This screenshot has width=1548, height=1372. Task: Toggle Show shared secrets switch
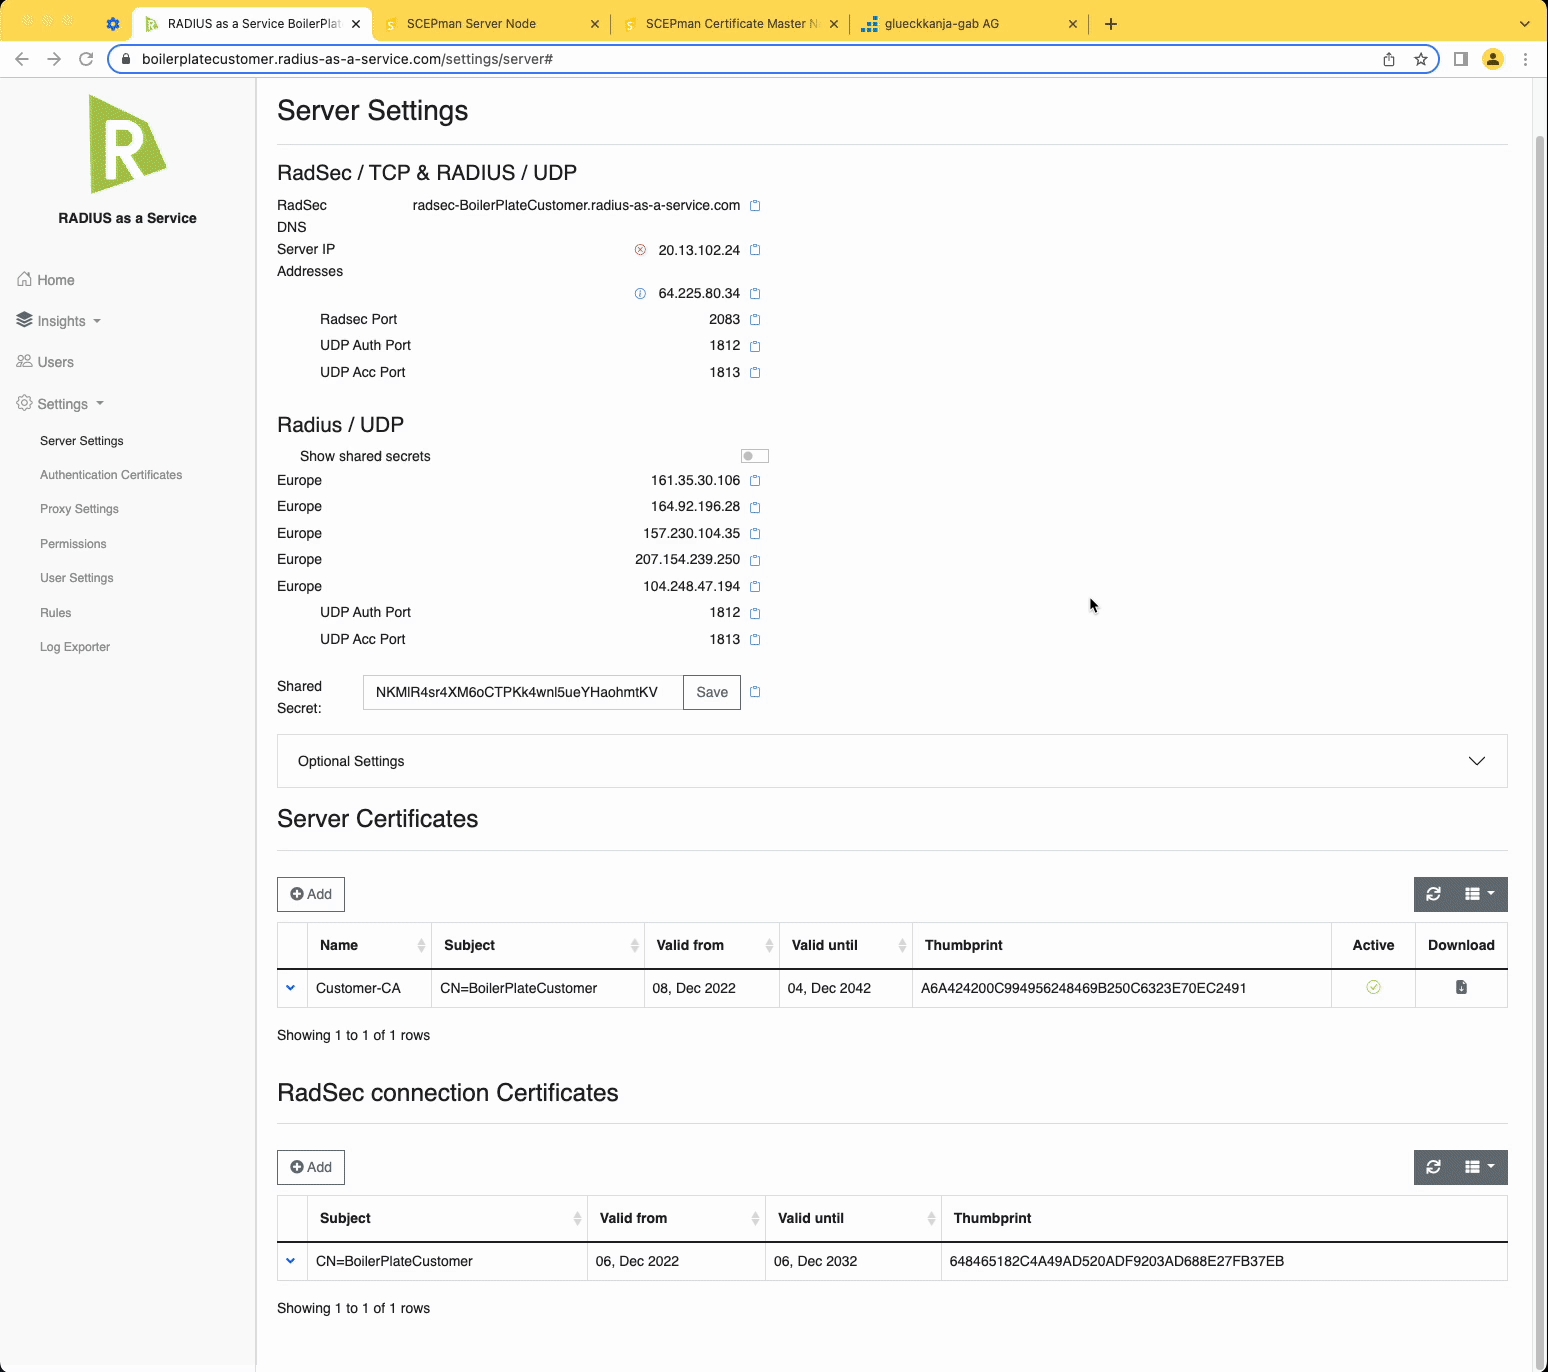pyautogui.click(x=755, y=456)
